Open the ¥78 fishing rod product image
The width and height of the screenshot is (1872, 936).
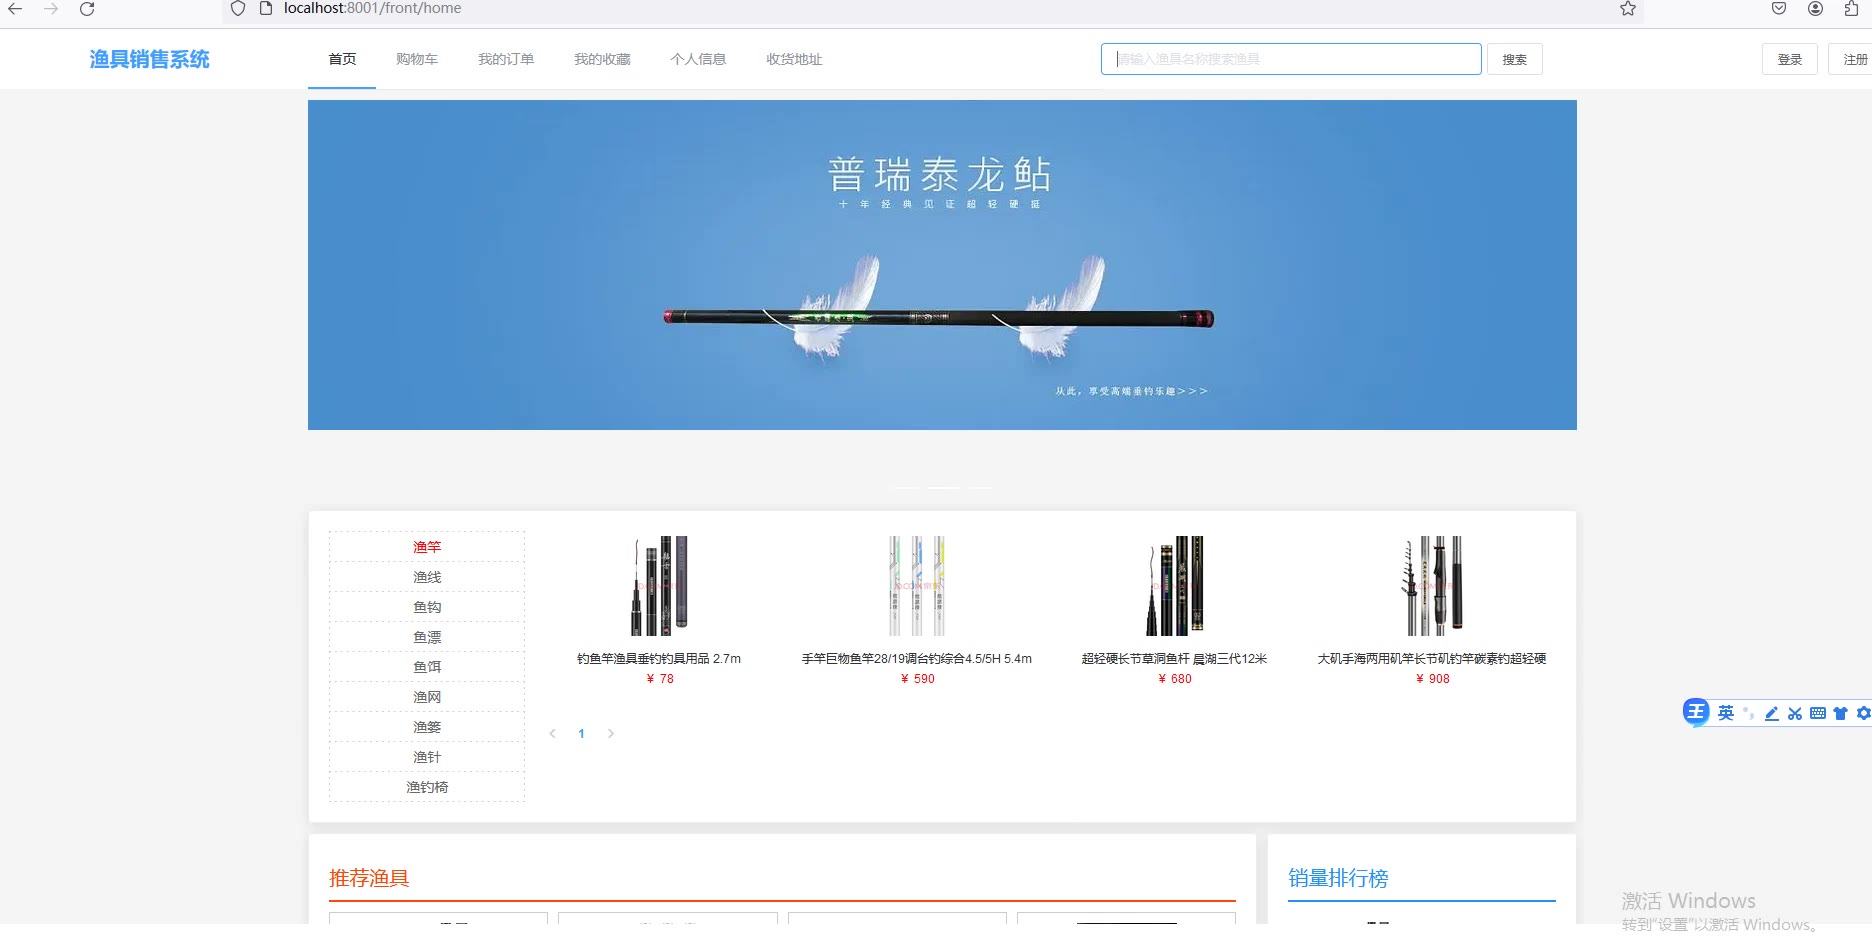(x=659, y=586)
